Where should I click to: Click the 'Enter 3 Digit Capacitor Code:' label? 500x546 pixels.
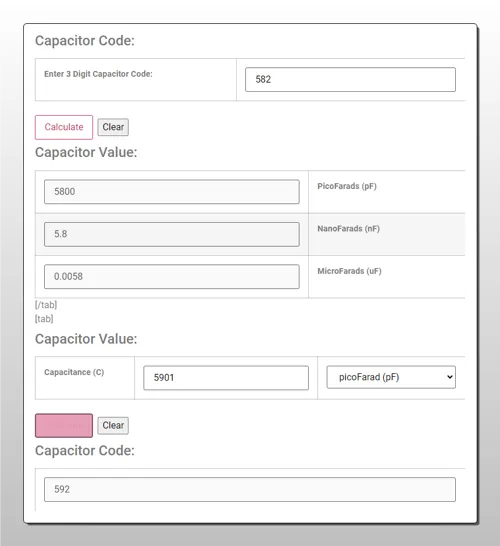[x=98, y=74]
